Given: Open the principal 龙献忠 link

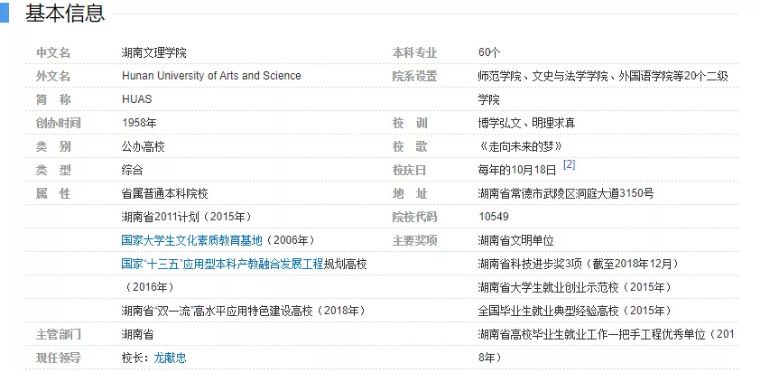Looking at the screenshot, I should (x=170, y=358).
